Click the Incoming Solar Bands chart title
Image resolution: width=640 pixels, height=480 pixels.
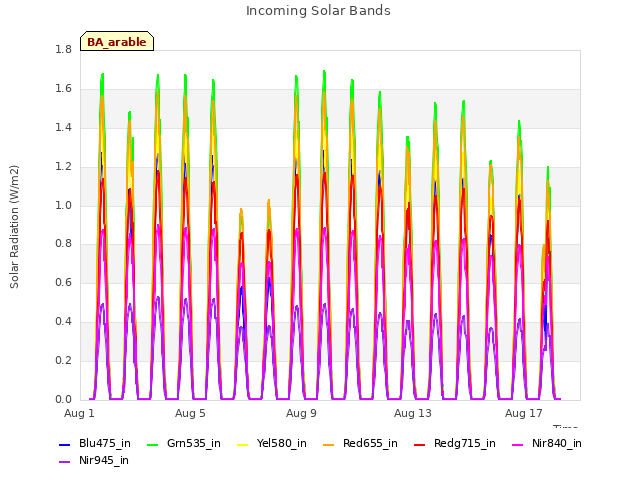click(318, 11)
